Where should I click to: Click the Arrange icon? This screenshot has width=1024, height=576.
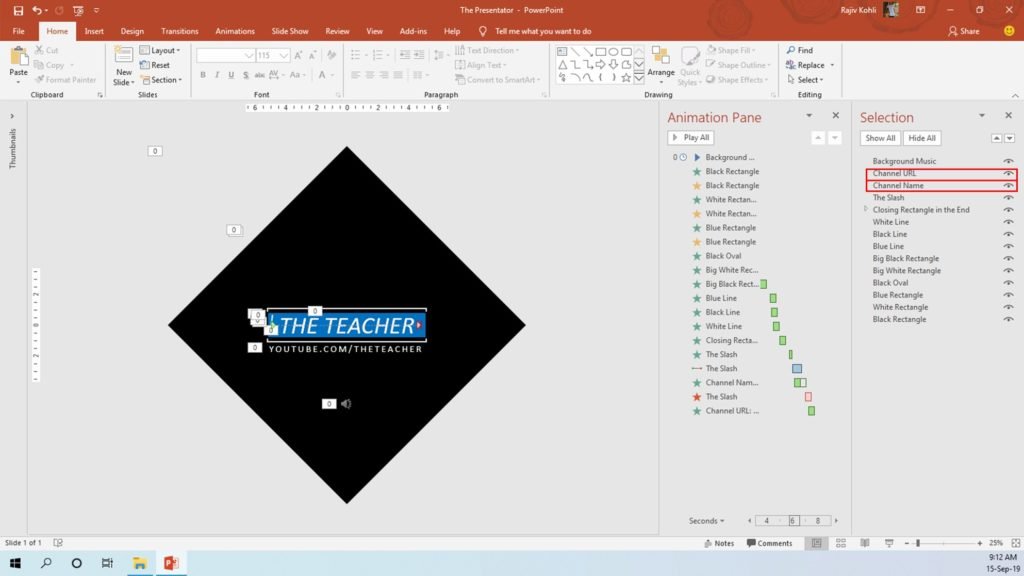(x=661, y=57)
